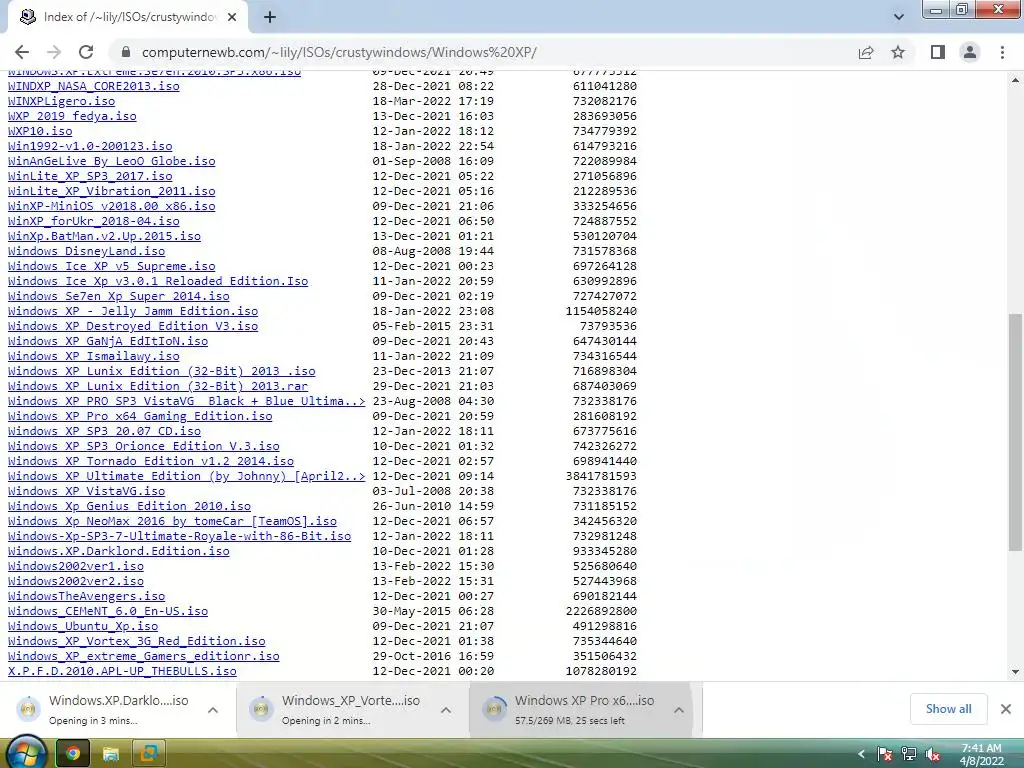The height and width of the screenshot is (768, 1024).
Task: Show hidden system tray icons
Action: [861, 754]
